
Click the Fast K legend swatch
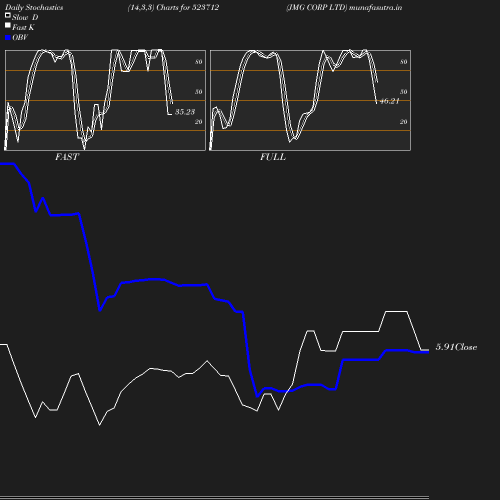click(8, 25)
